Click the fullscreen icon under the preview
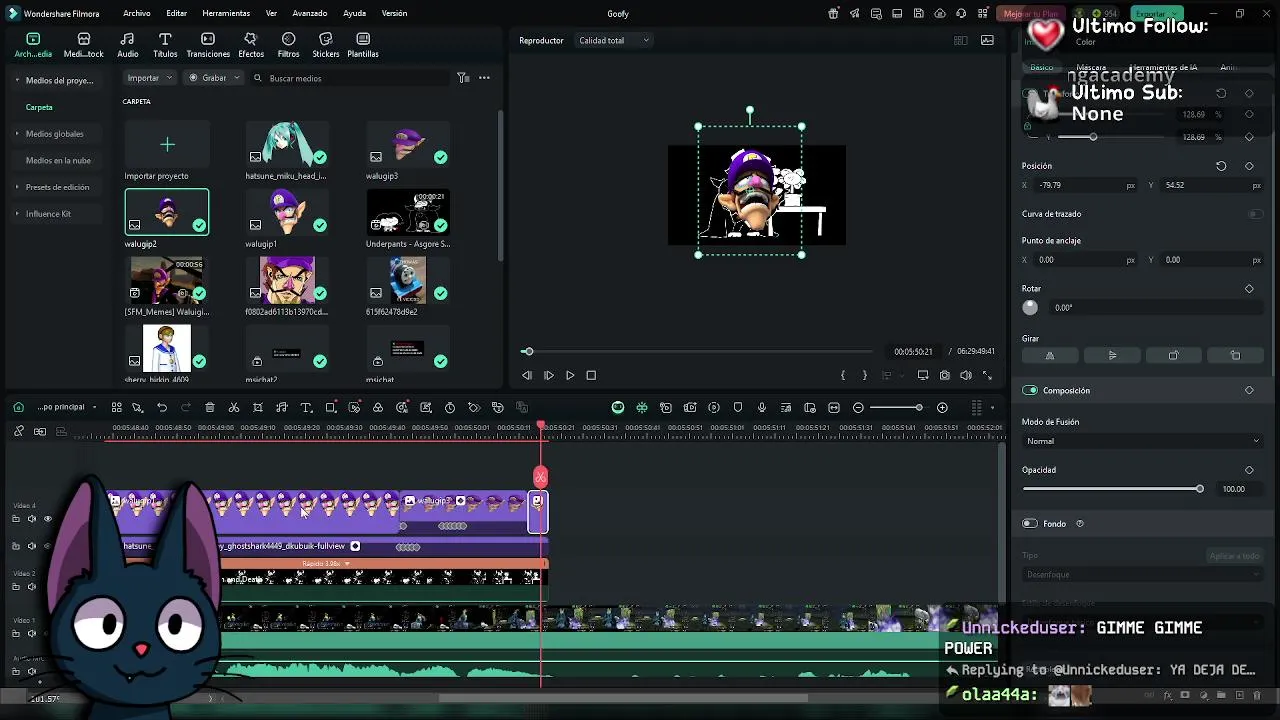 click(988, 375)
